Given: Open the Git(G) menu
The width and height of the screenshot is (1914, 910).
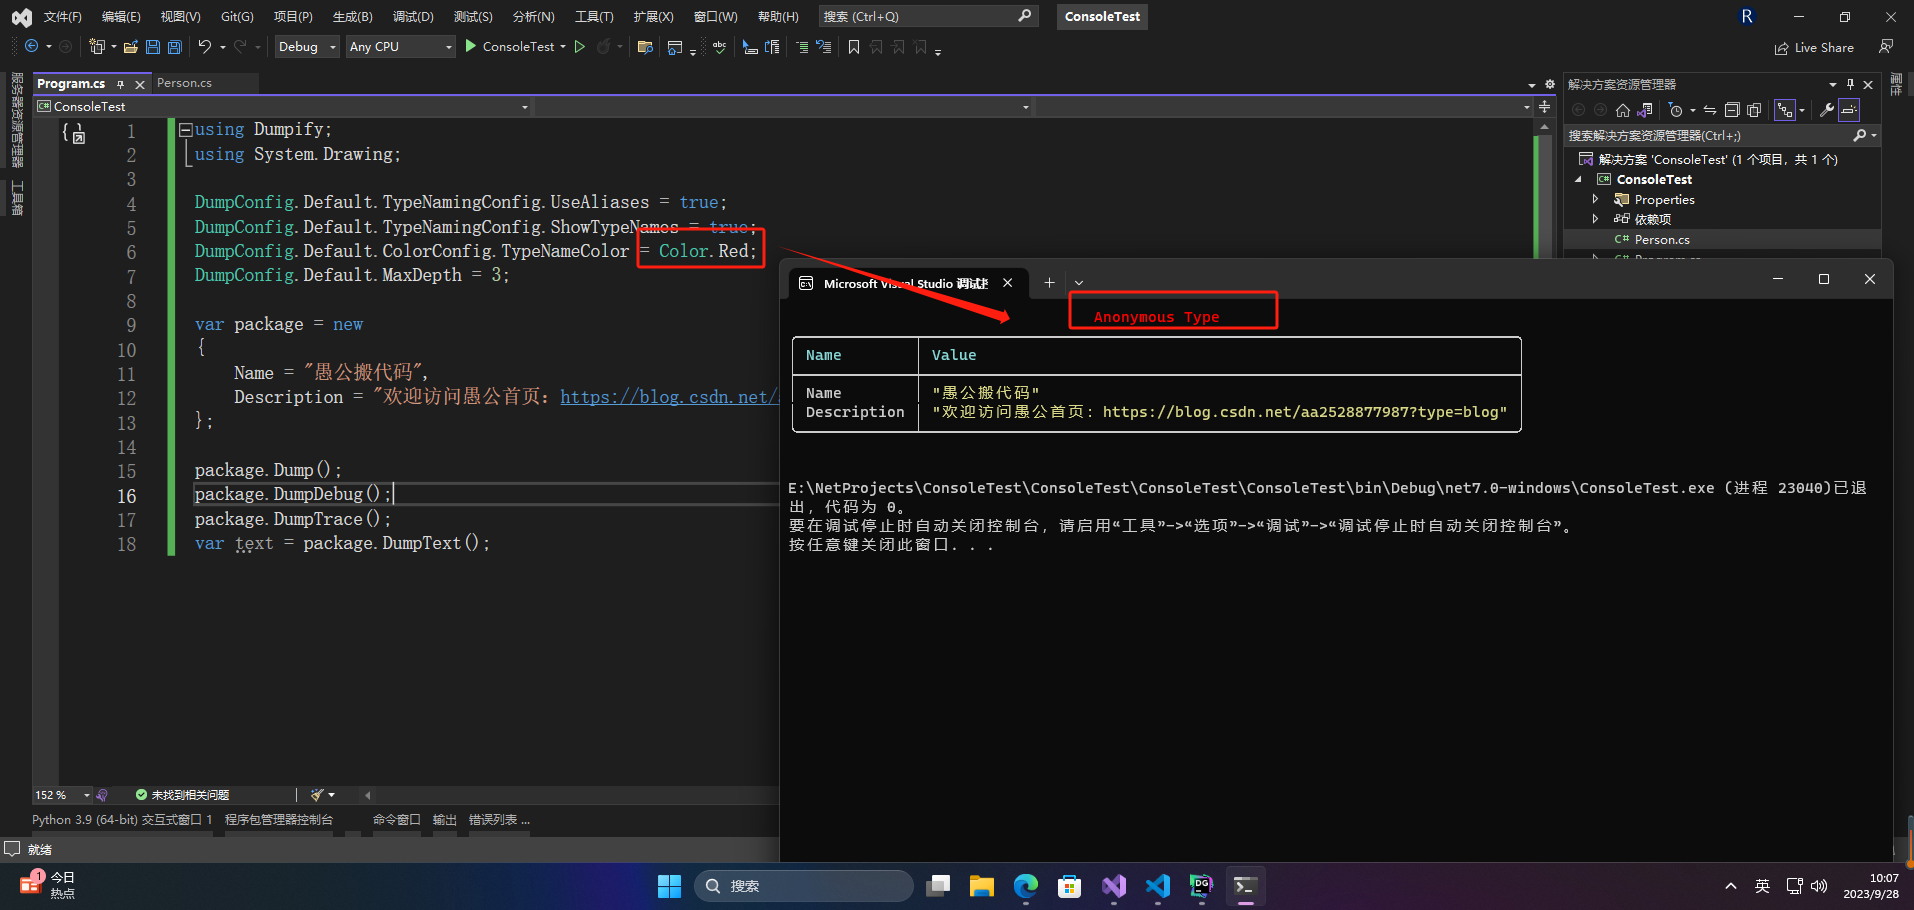Looking at the screenshot, I should click(237, 17).
